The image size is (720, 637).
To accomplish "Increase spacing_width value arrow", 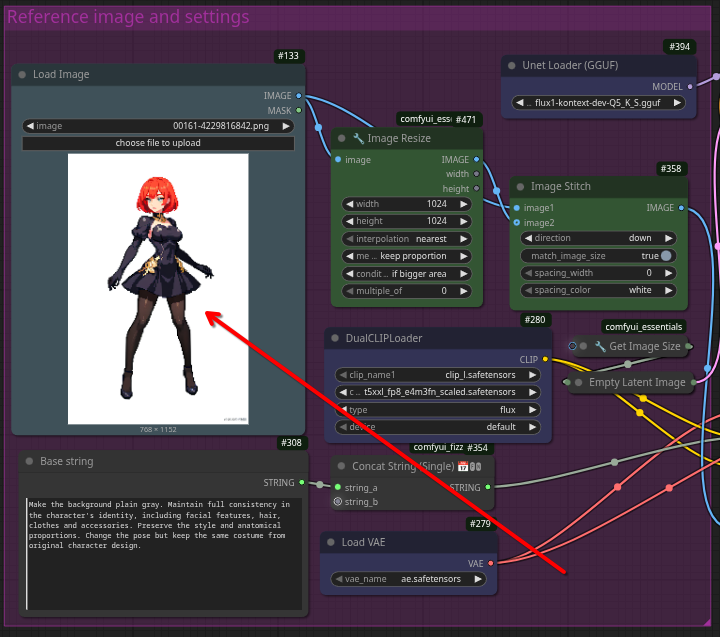I will (x=669, y=273).
